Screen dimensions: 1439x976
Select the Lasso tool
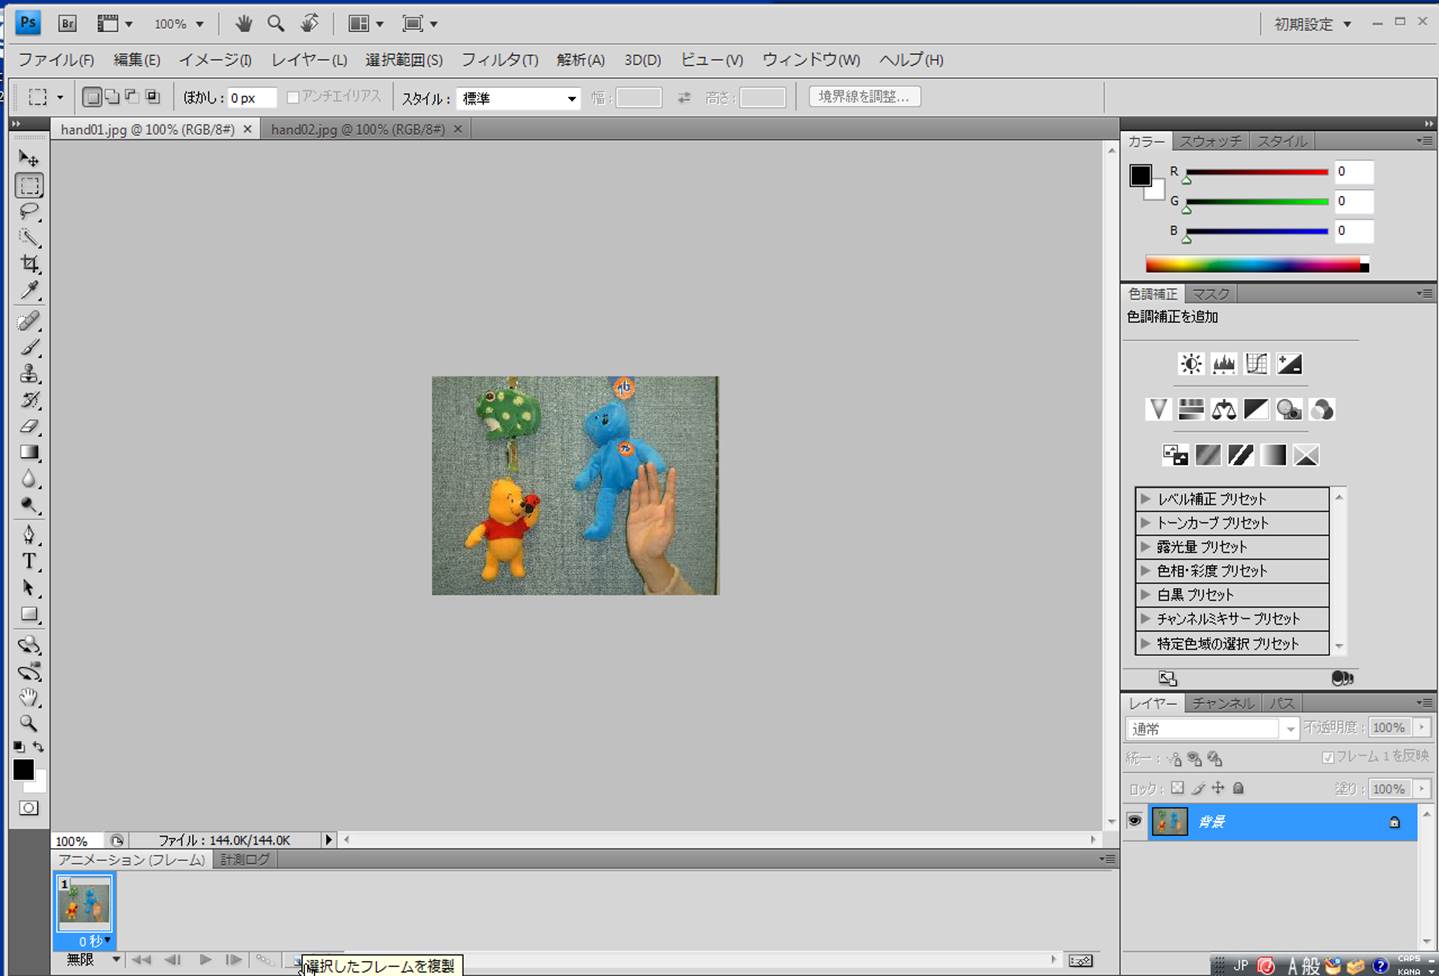tap(29, 212)
